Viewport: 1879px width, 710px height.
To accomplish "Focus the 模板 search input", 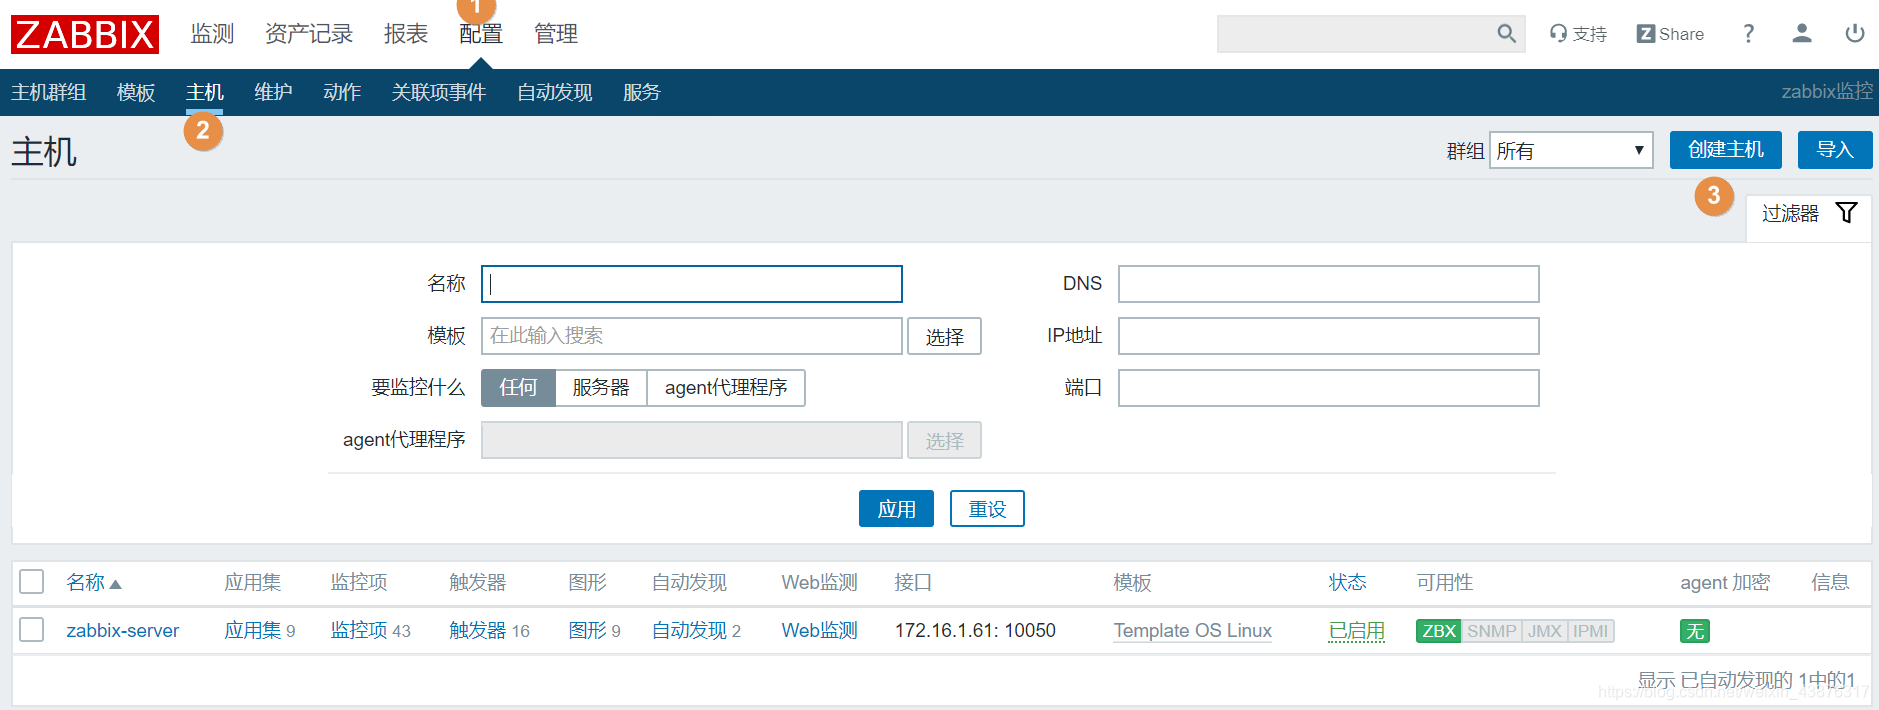I will tap(692, 336).
